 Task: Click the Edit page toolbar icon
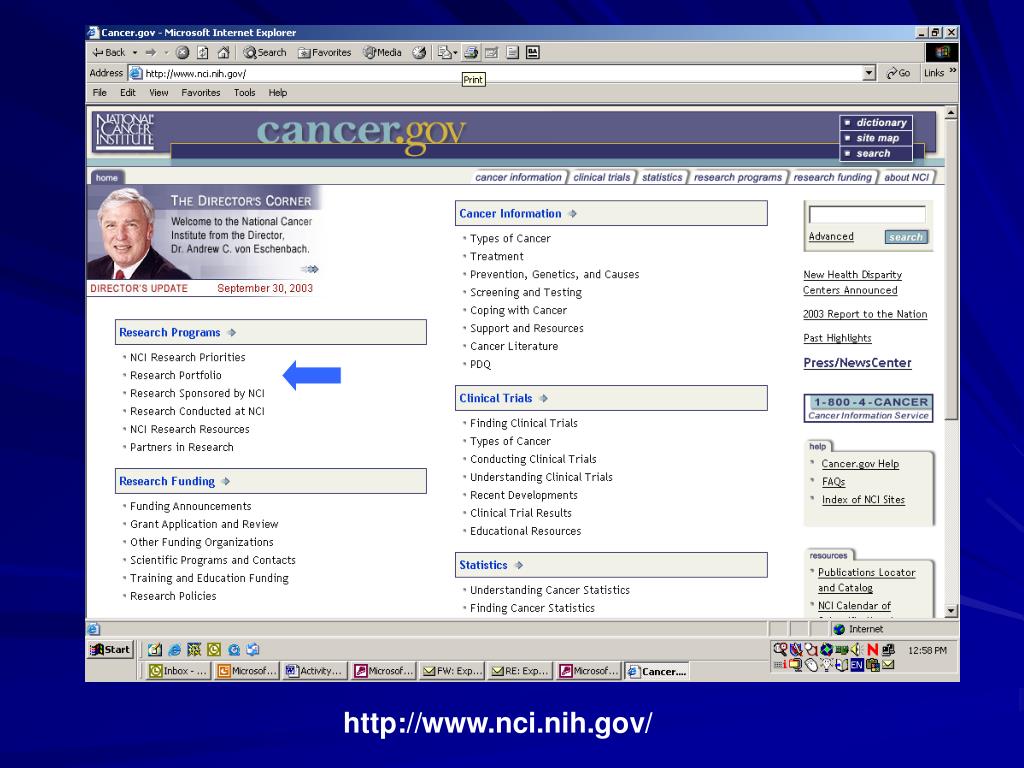pyautogui.click(x=491, y=52)
